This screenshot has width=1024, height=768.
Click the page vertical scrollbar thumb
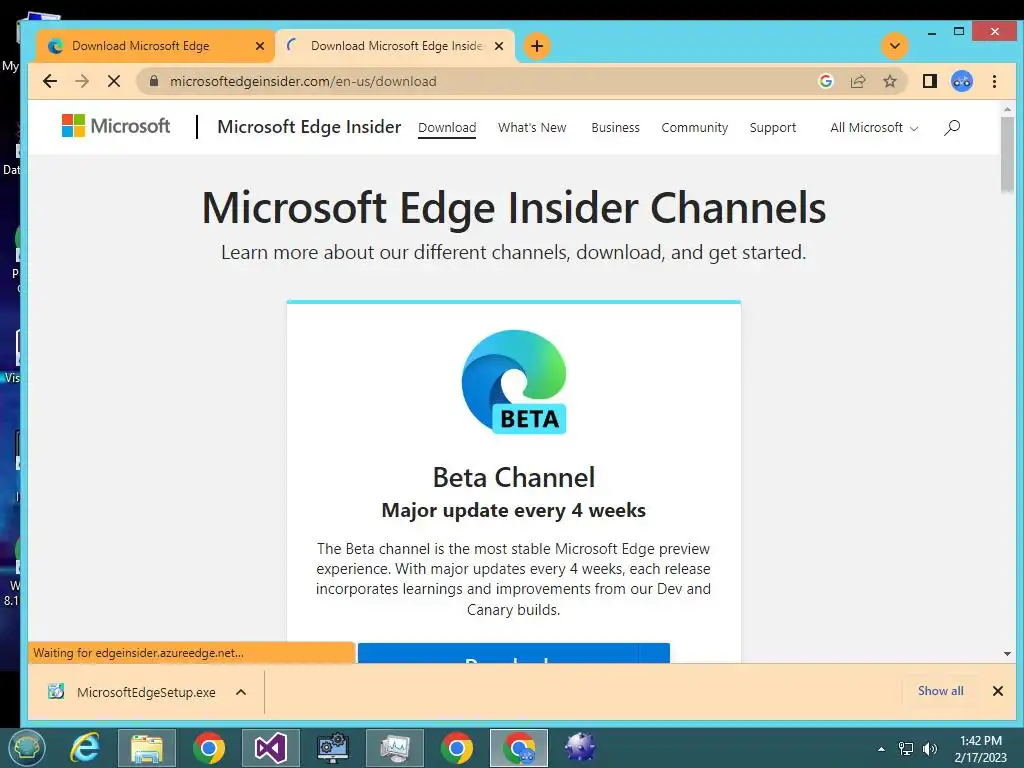pyautogui.click(x=1007, y=155)
